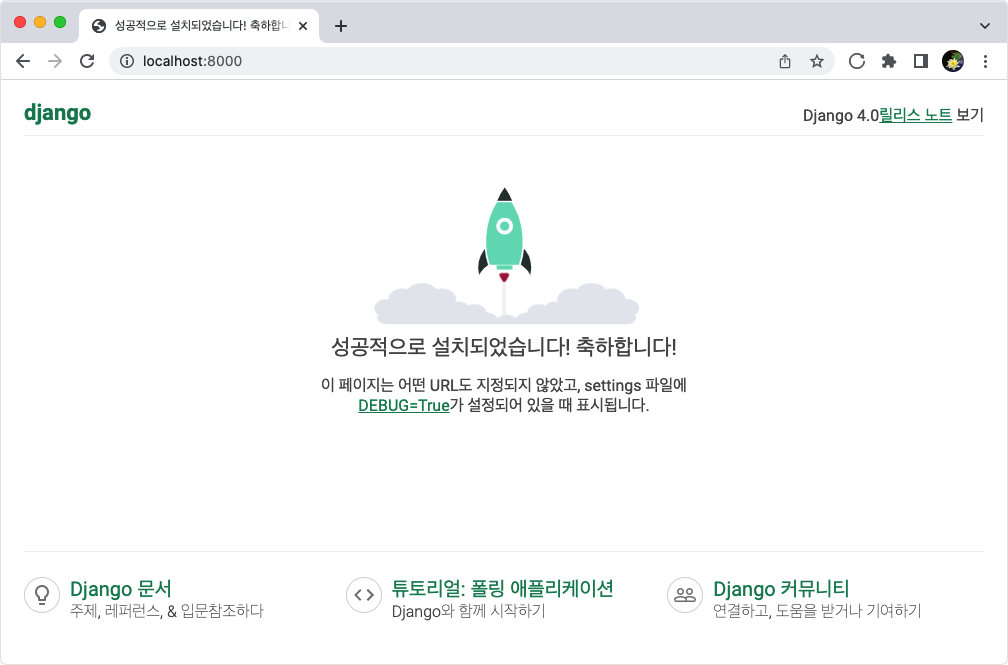This screenshot has width=1008, height=665.
Task: Open the 릴리스 노트 link
Action: coord(915,115)
